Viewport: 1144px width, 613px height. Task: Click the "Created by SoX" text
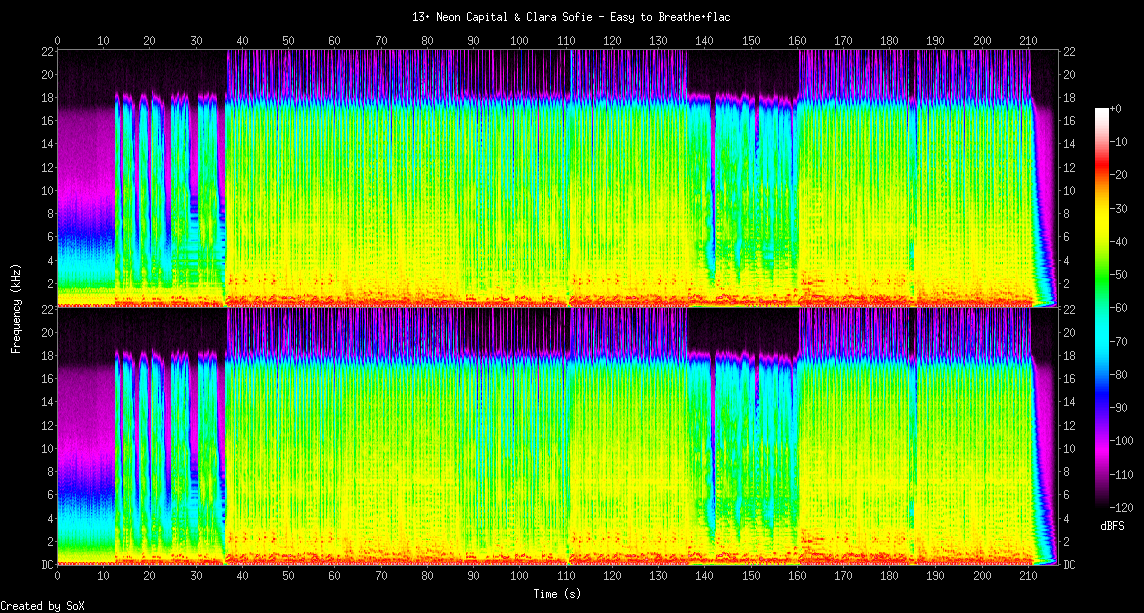(x=42, y=606)
